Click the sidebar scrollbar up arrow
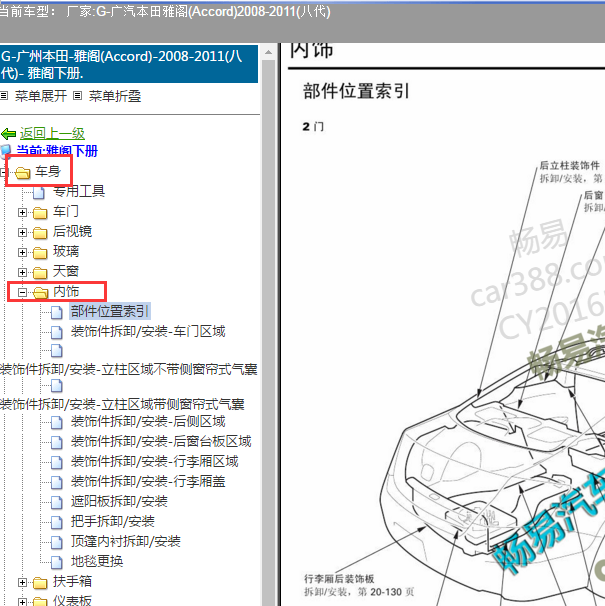The height and width of the screenshot is (606, 605). click(x=268, y=52)
